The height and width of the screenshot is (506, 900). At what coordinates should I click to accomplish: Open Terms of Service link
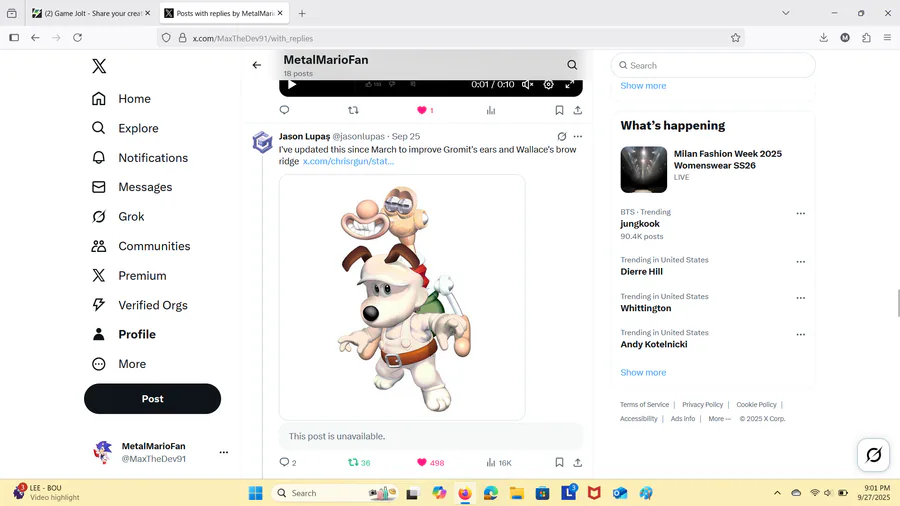point(644,404)
